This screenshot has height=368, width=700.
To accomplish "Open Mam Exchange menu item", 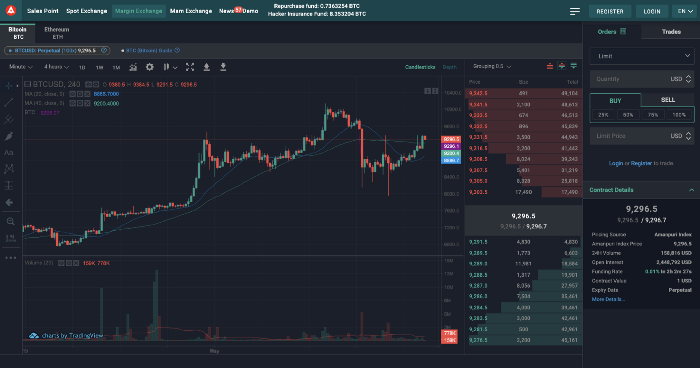I will (191, 11).
